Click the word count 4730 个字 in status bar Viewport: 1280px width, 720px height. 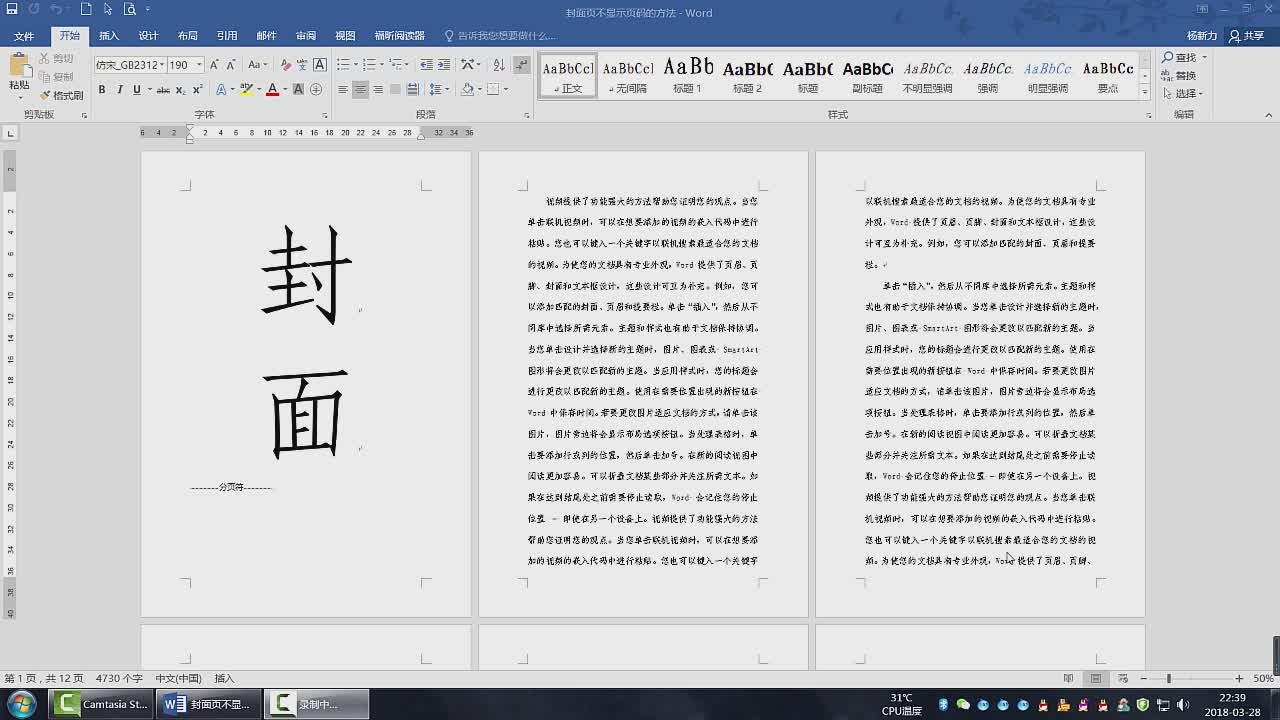click(x=119, y=679)
